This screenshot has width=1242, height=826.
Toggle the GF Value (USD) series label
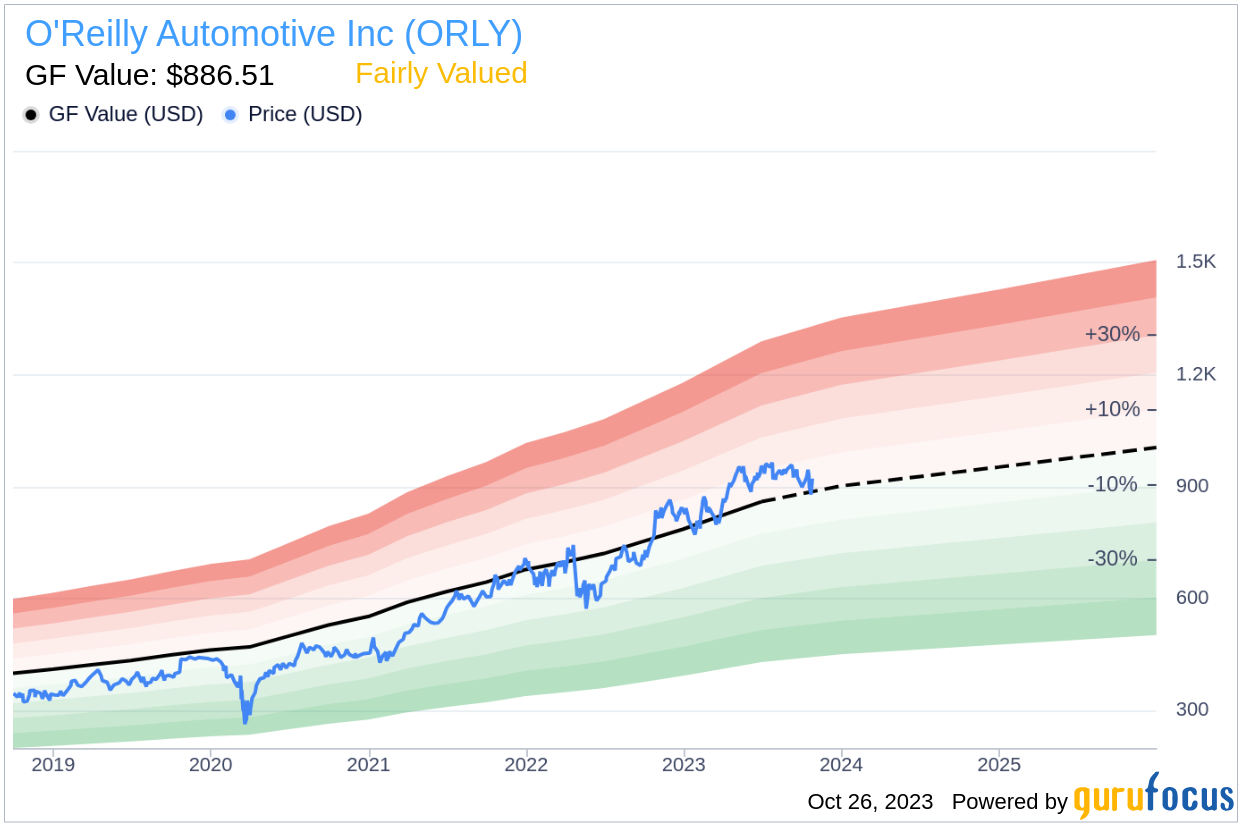(125, 115)
